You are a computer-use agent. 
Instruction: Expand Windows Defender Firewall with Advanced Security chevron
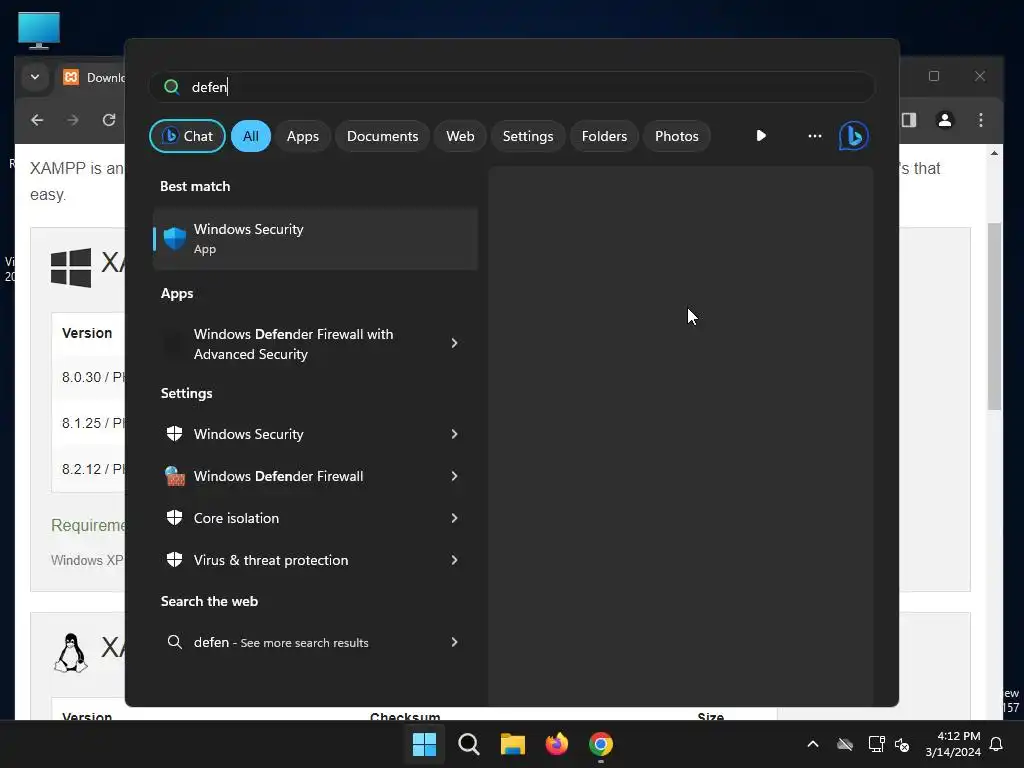[x=455, y=344]
